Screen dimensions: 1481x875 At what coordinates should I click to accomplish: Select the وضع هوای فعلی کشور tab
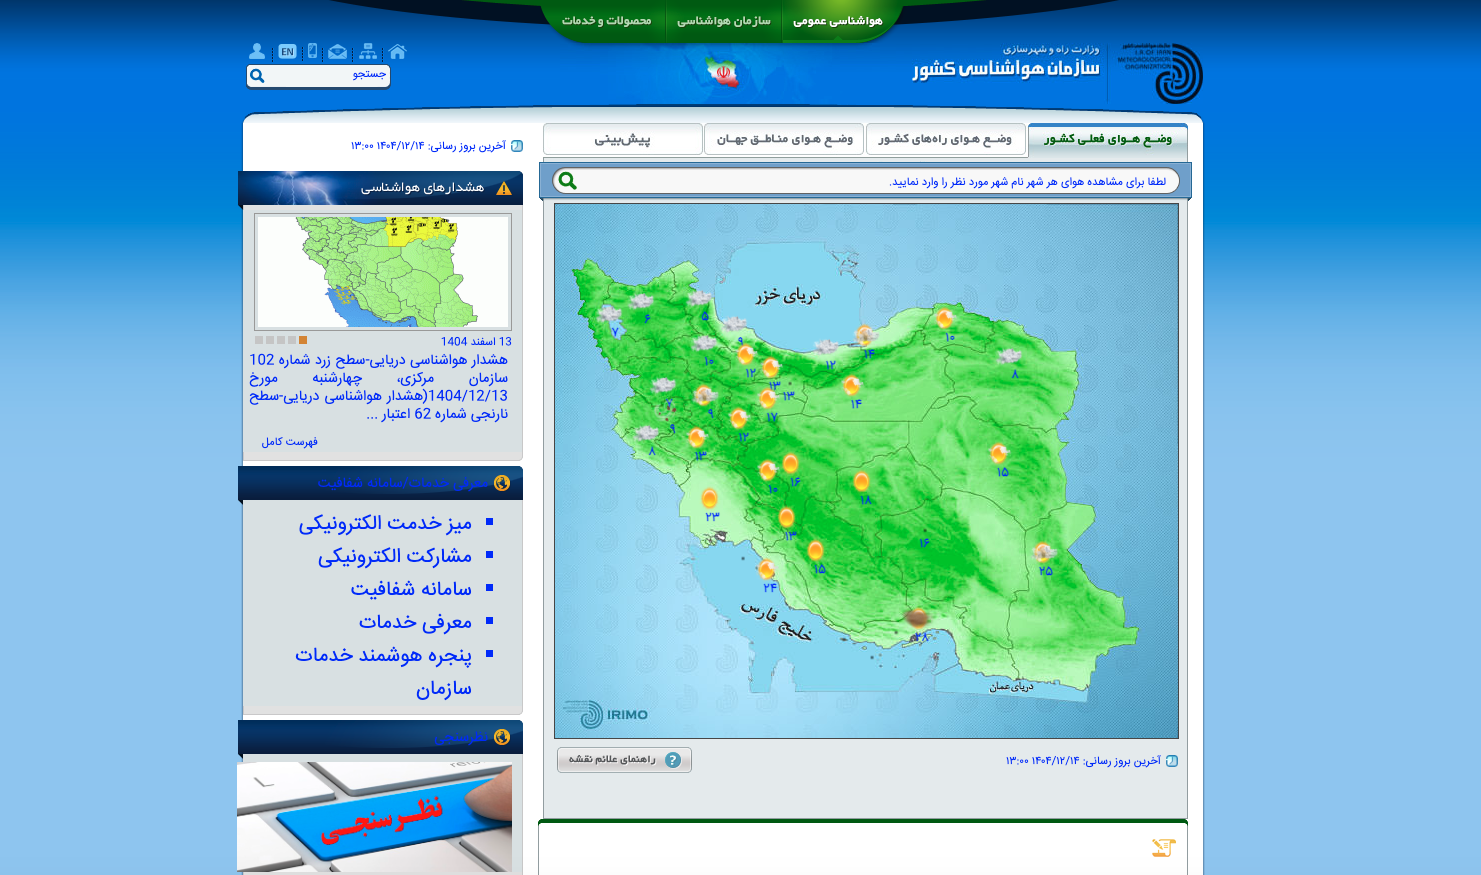1108,139
